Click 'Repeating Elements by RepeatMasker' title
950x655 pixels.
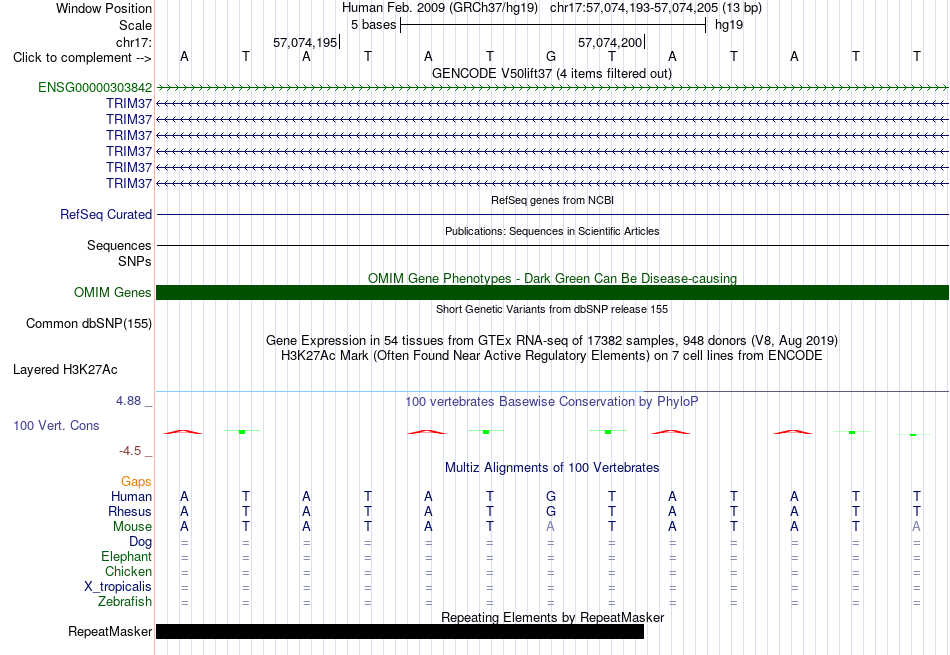pyautogui.click(x=553, y=617)
